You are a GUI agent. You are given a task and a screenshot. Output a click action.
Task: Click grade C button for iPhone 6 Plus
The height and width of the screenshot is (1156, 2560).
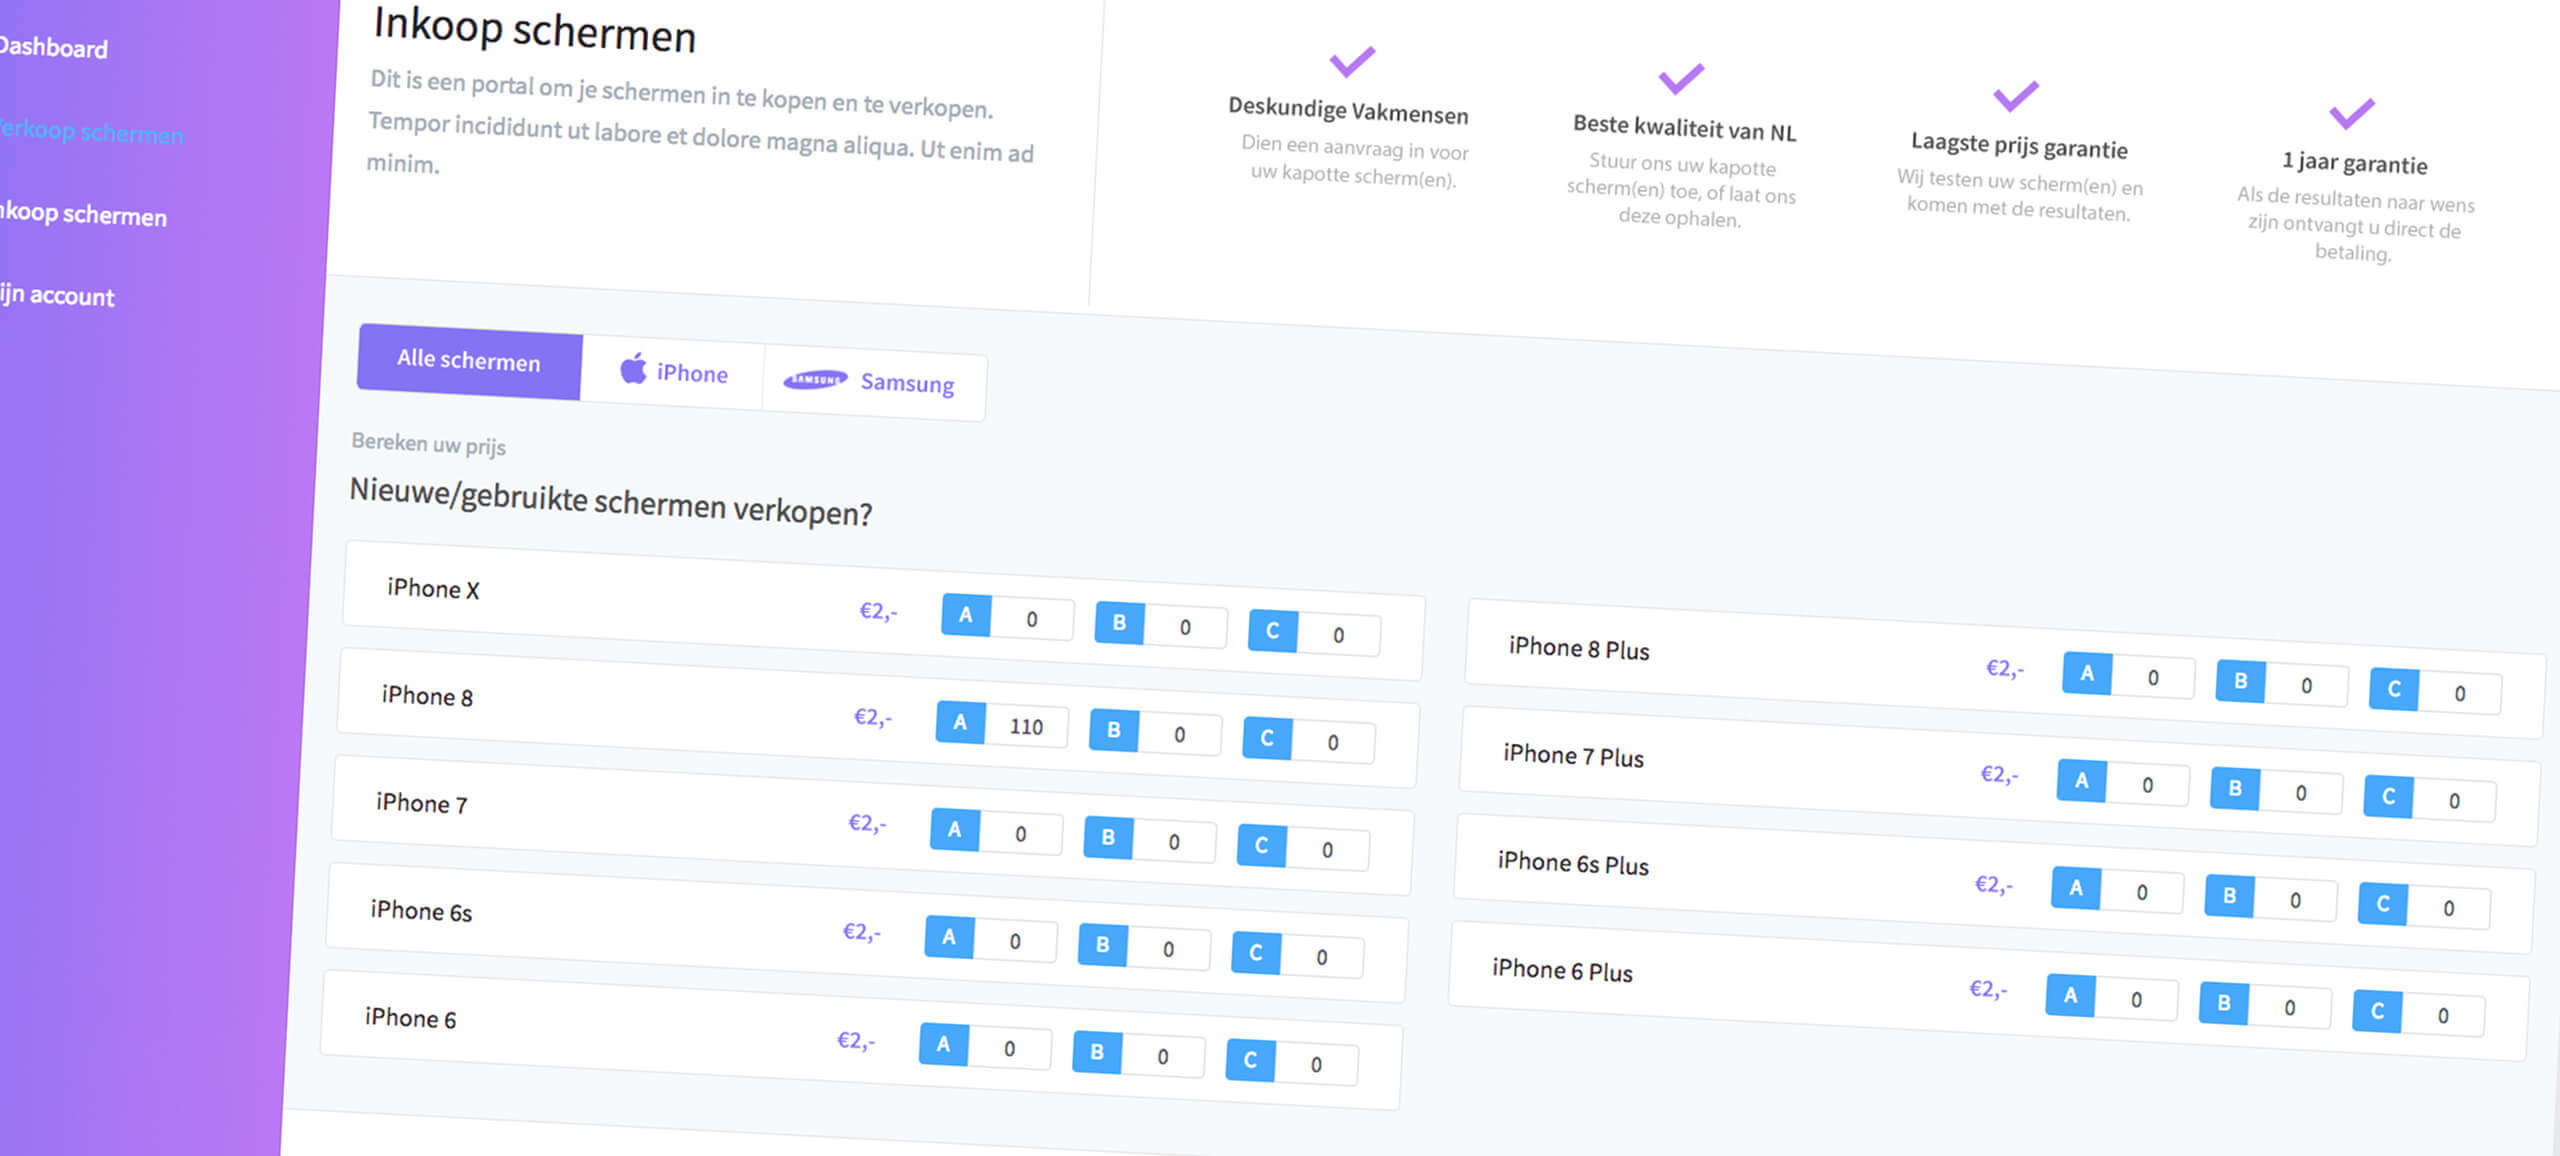[2377, 1011]
